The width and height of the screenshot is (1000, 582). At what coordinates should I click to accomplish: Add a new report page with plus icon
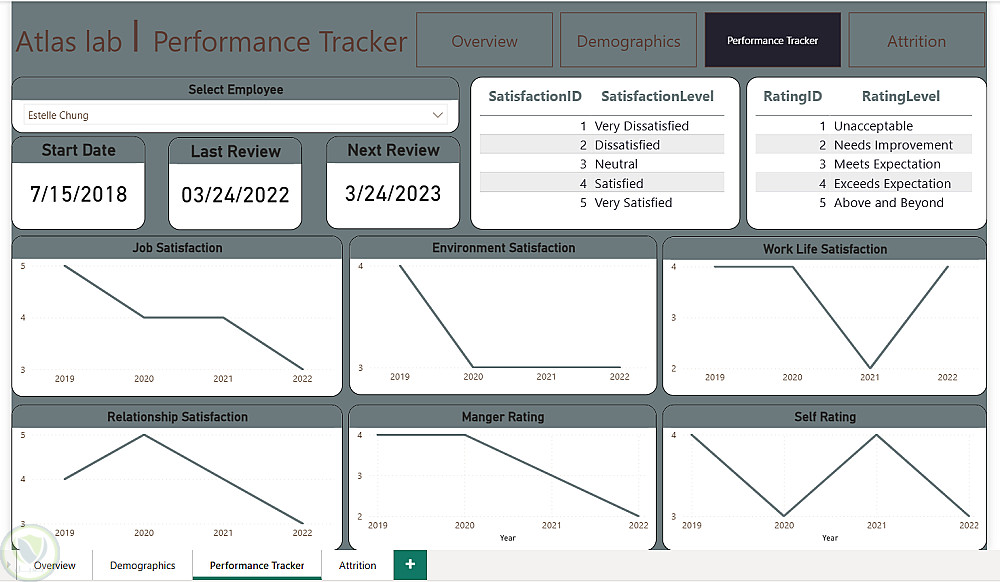(x=410, y=564)
